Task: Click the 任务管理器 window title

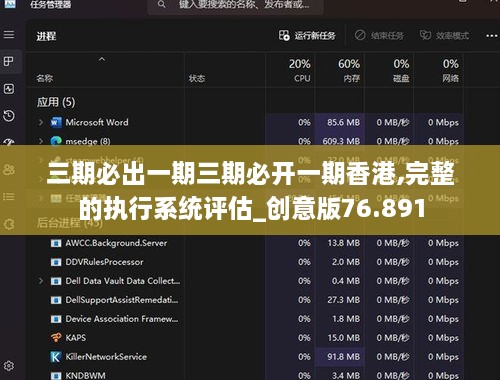Action: 51,4
